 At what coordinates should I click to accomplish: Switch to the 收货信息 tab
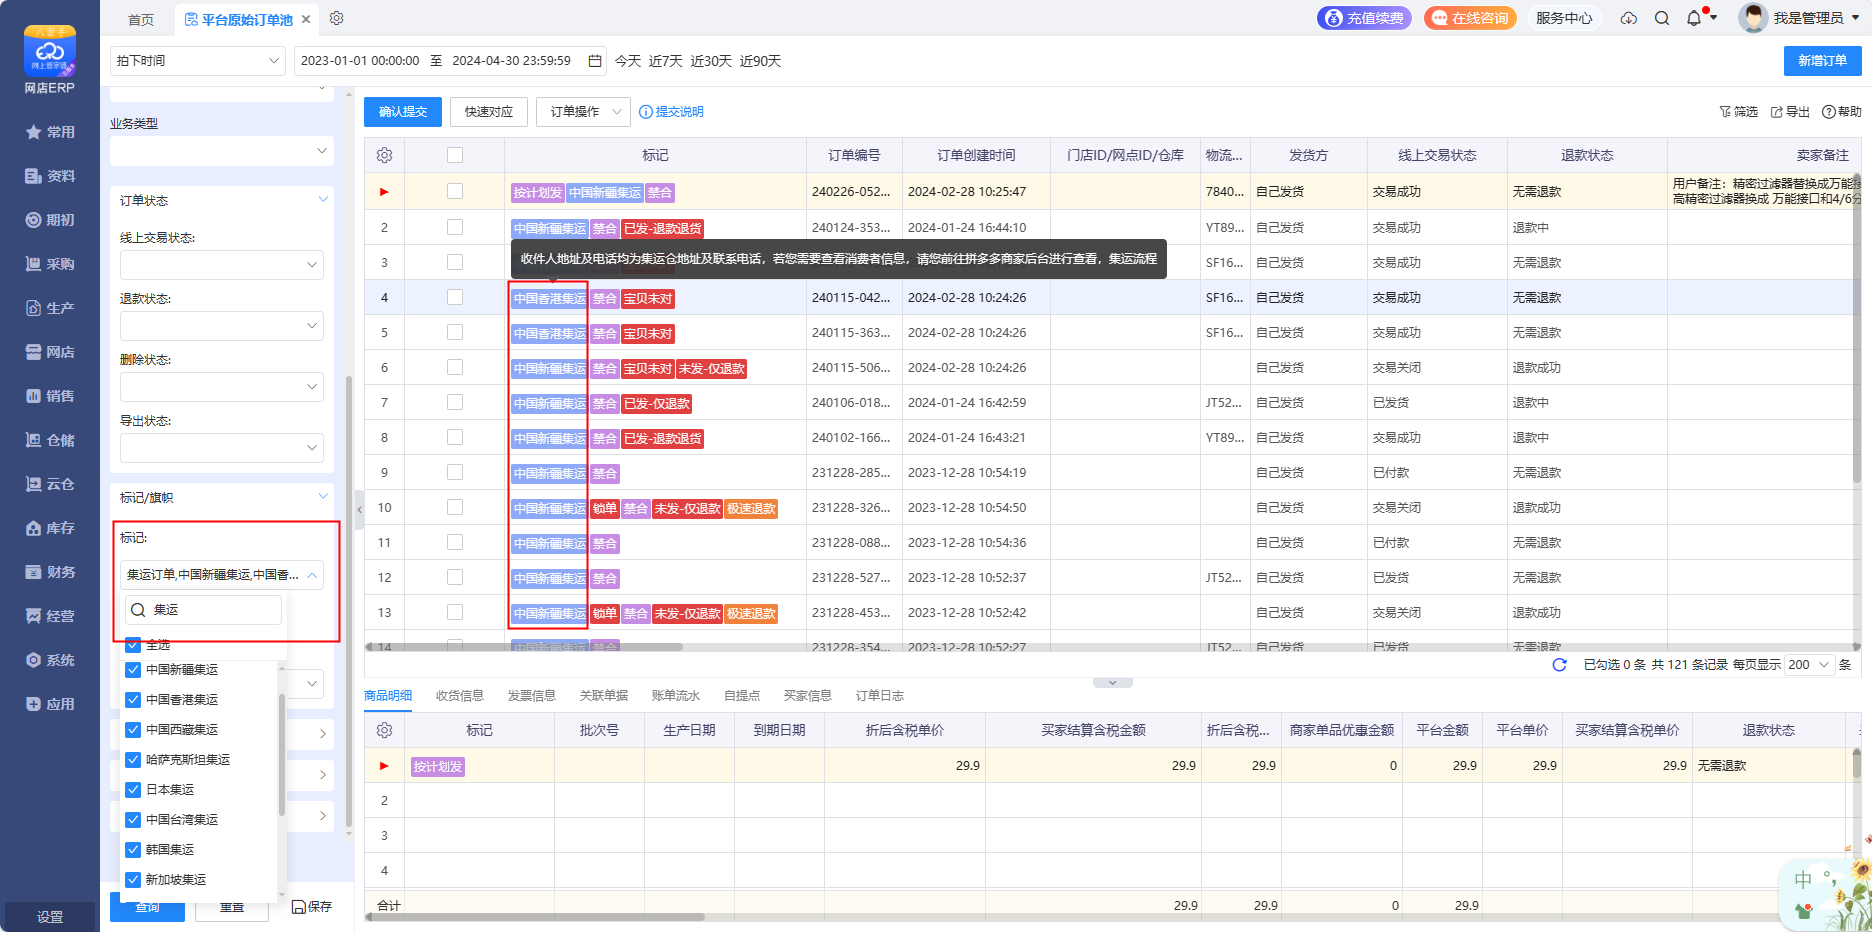click(x=460, y=696)
